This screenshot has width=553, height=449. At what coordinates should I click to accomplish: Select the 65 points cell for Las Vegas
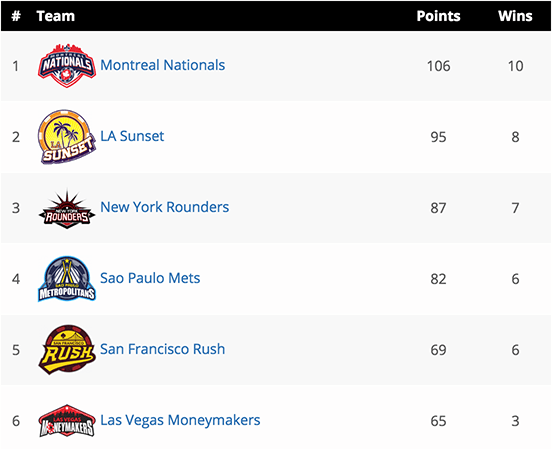(x=438, y=421)
